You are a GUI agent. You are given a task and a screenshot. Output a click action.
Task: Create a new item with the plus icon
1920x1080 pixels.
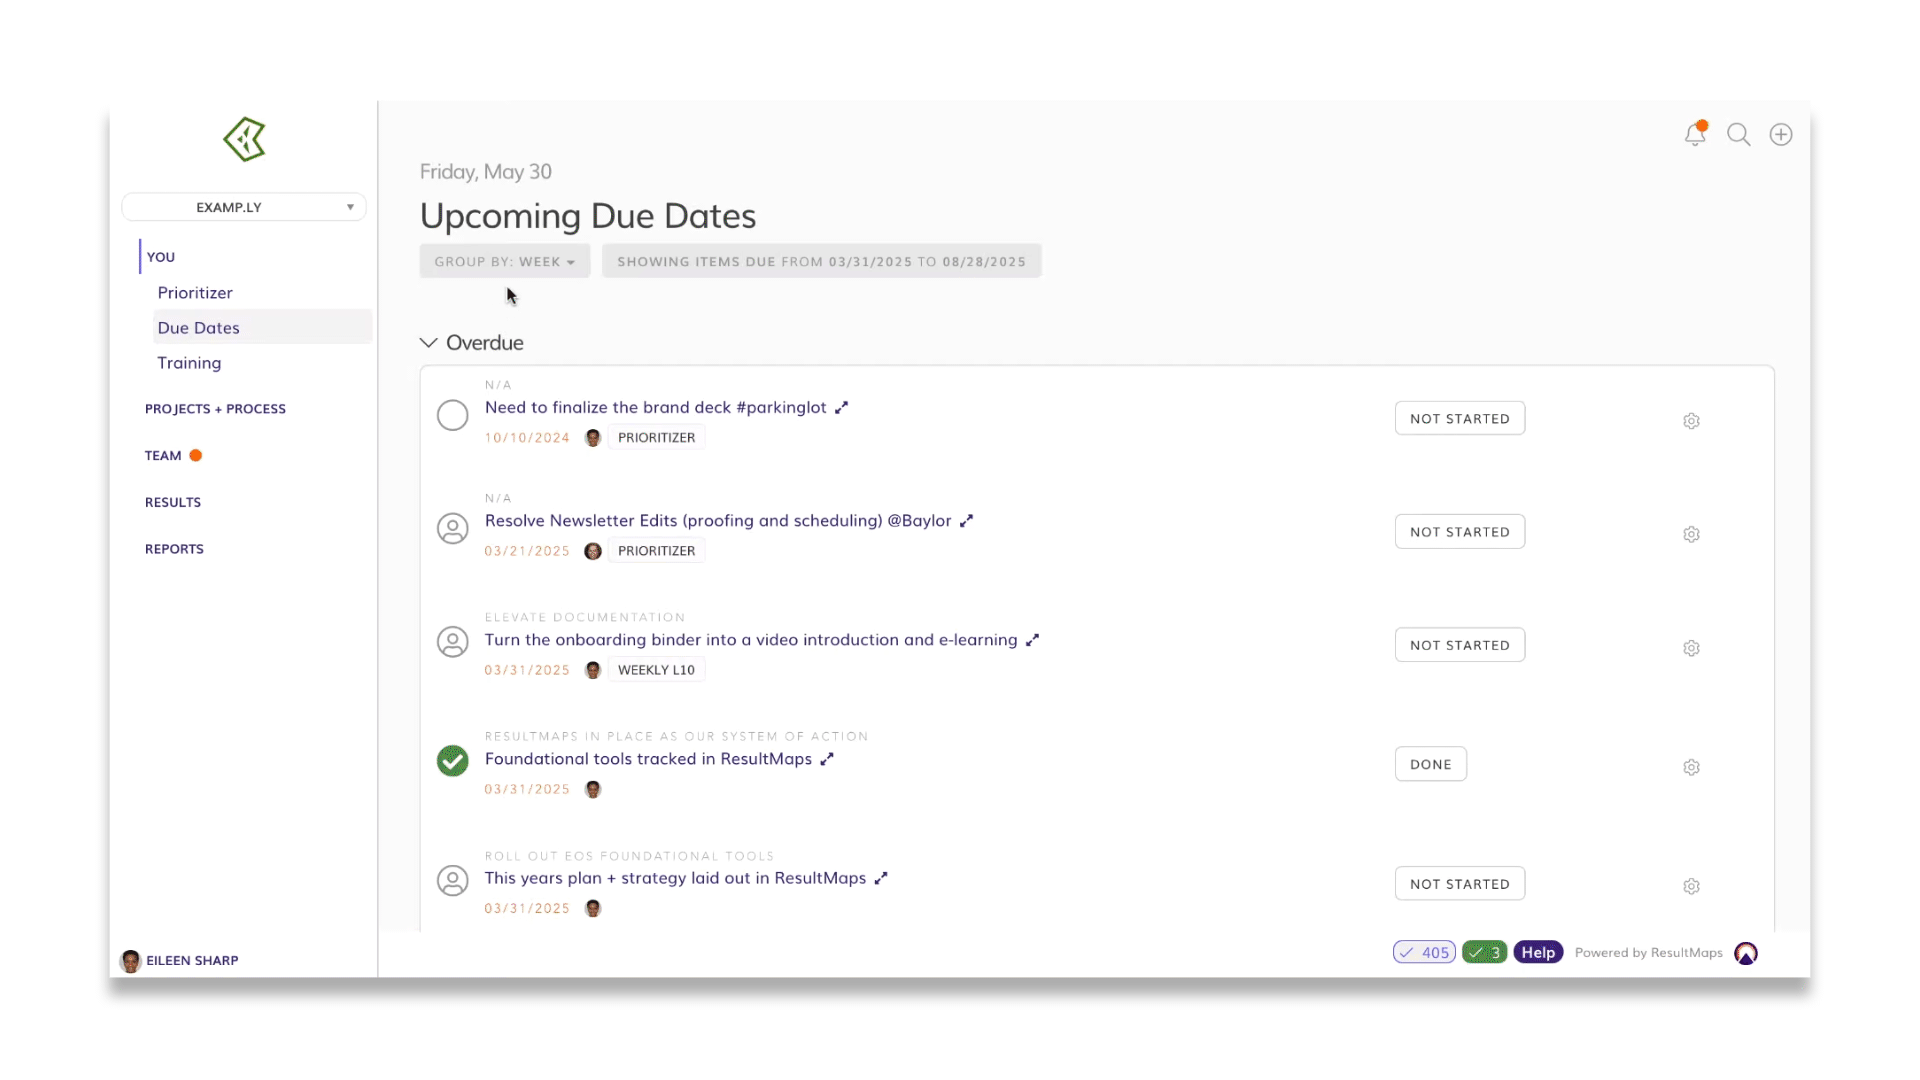pyautogui.click(x=1781, y=133)
